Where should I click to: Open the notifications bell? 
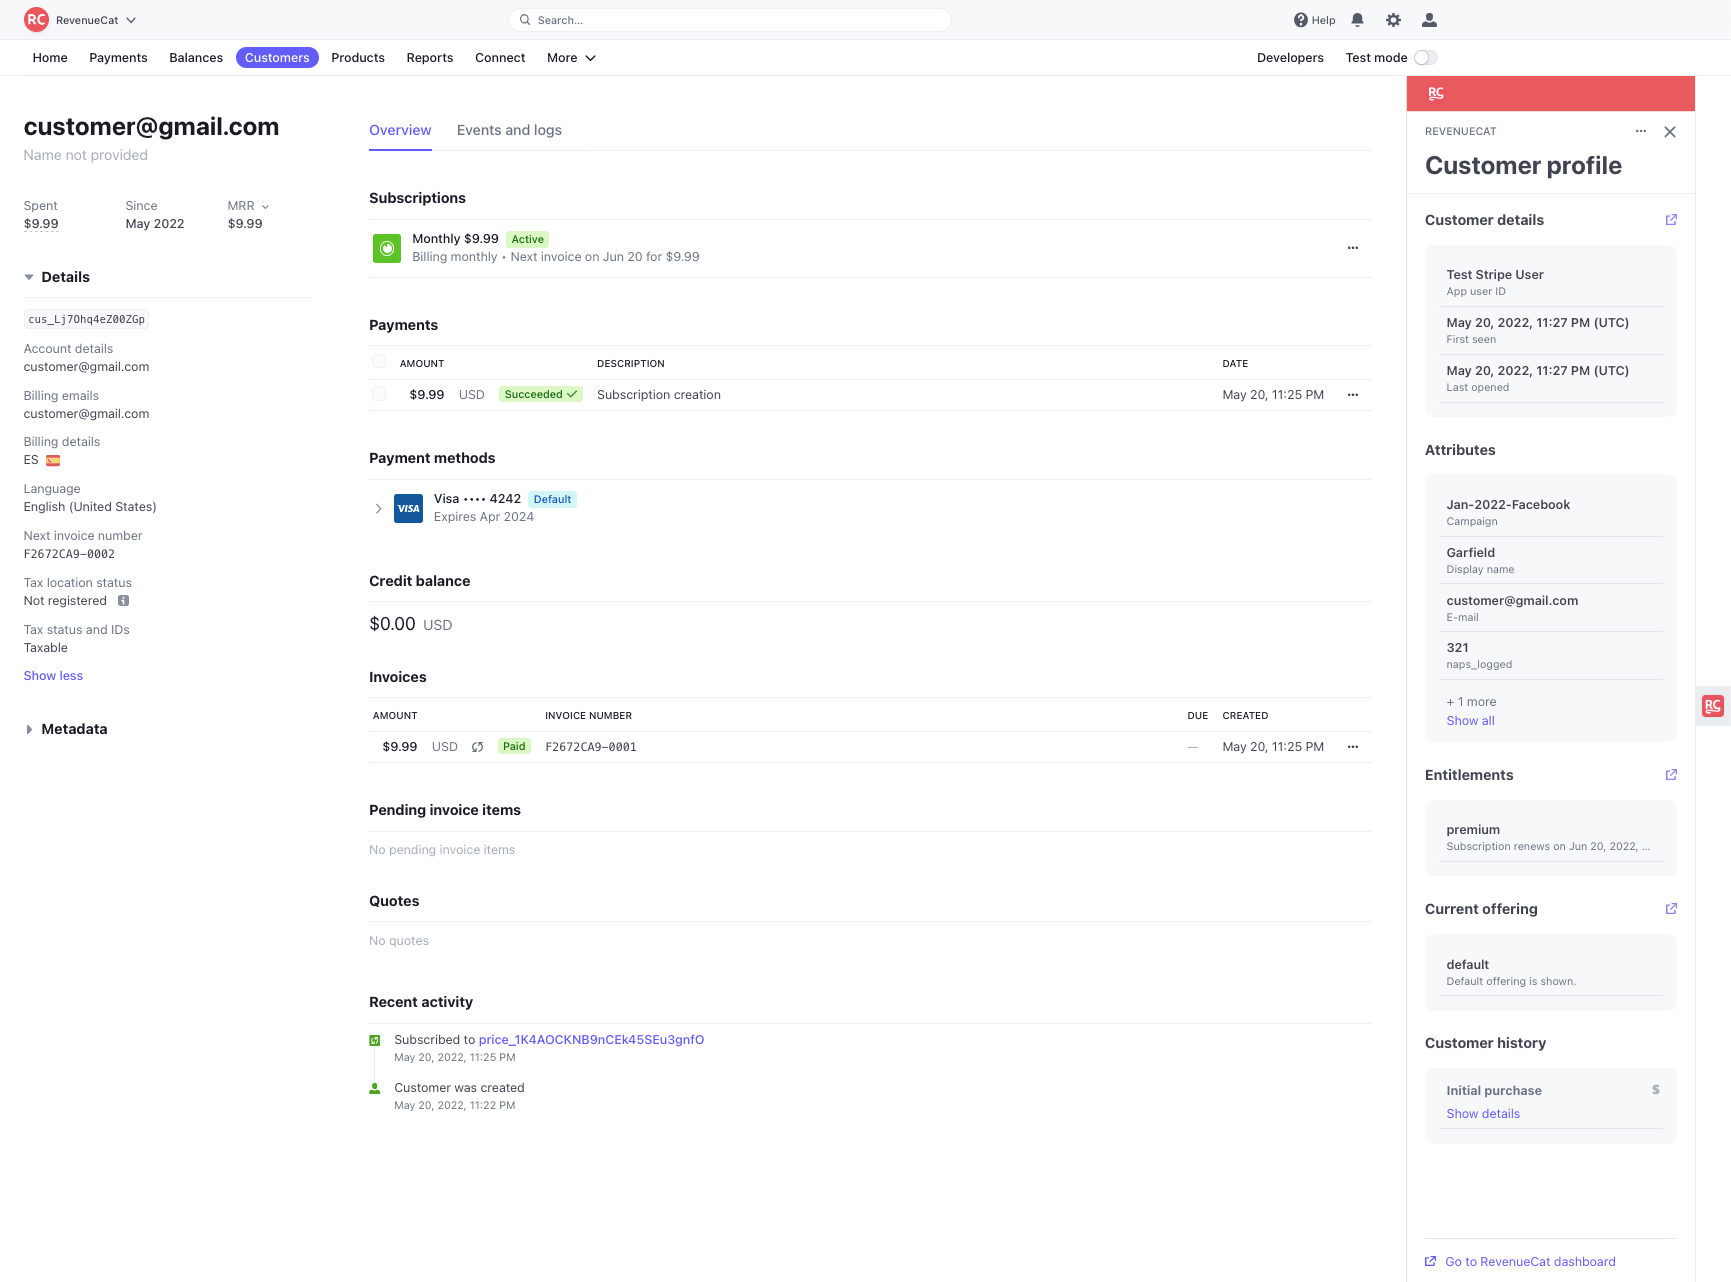(1357, 19)
